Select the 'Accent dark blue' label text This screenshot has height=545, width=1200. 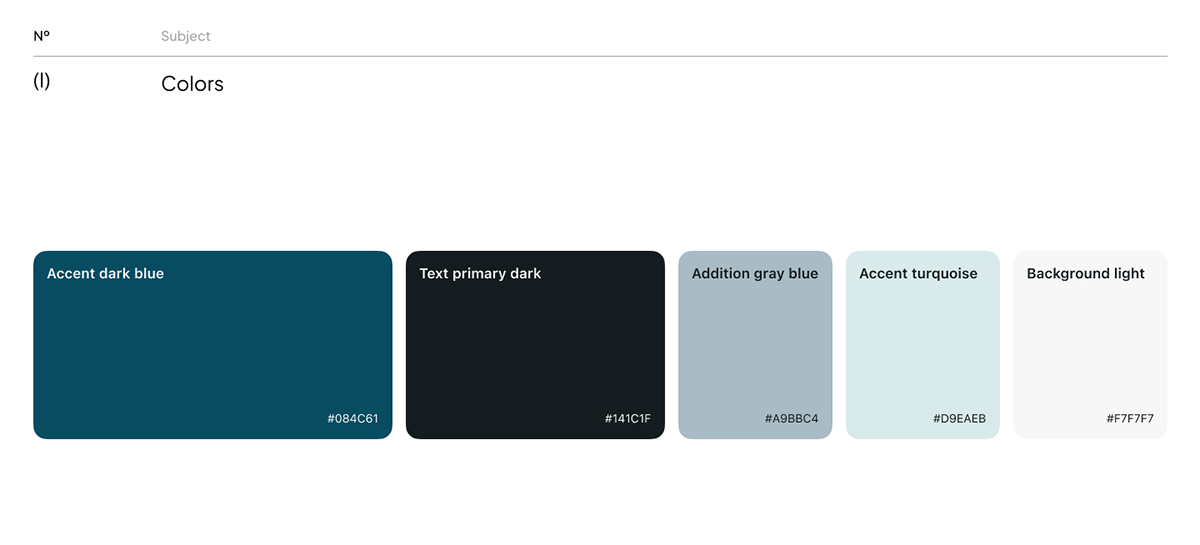105,274
